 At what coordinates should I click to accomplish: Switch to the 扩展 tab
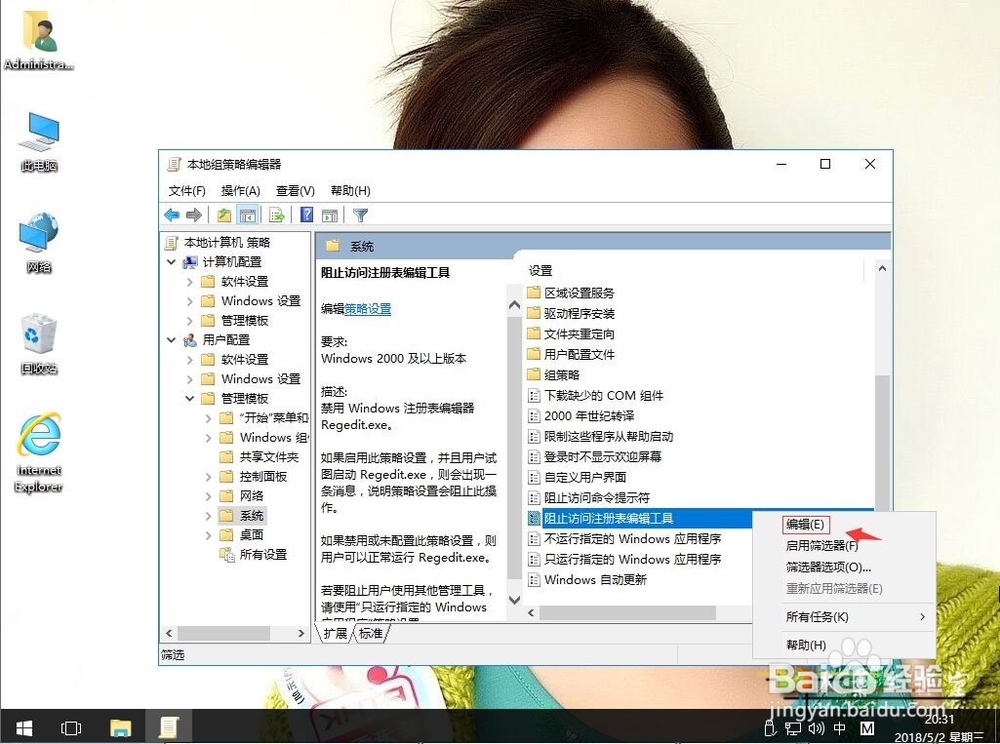(335, 633)
